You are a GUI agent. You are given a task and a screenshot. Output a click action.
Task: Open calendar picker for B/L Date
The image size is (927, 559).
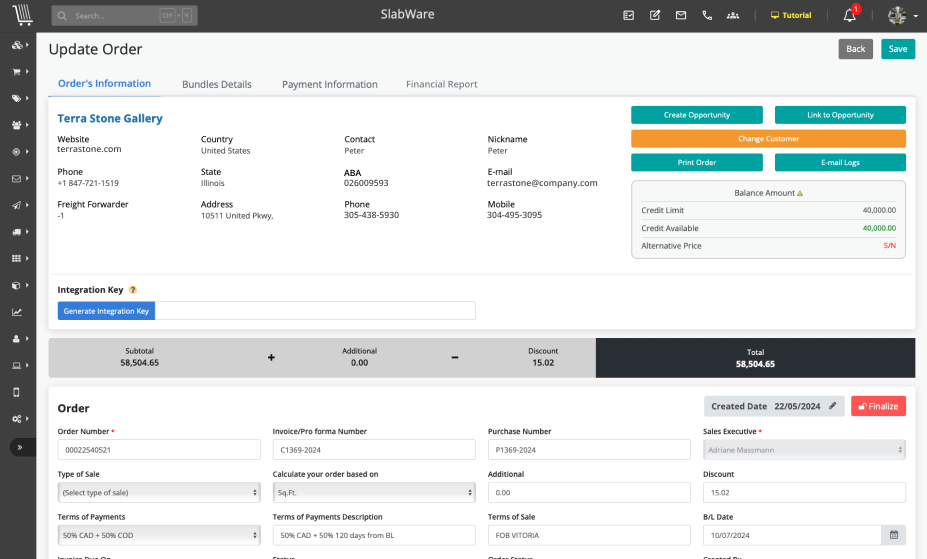click(x=894, y=535)
